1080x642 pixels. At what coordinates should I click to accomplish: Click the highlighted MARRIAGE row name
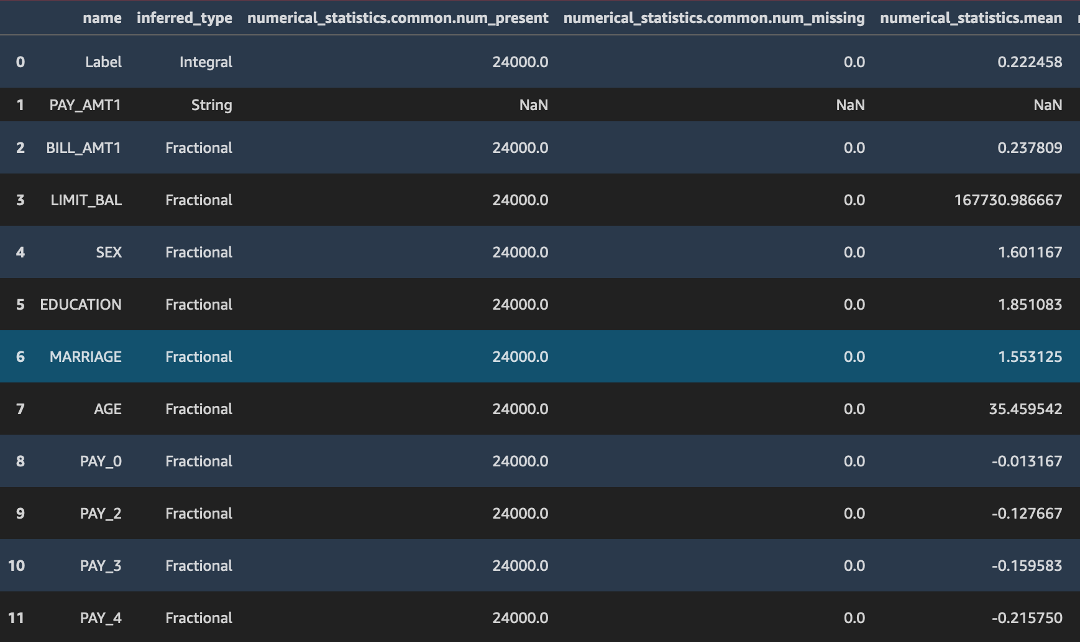pos(85,357)
